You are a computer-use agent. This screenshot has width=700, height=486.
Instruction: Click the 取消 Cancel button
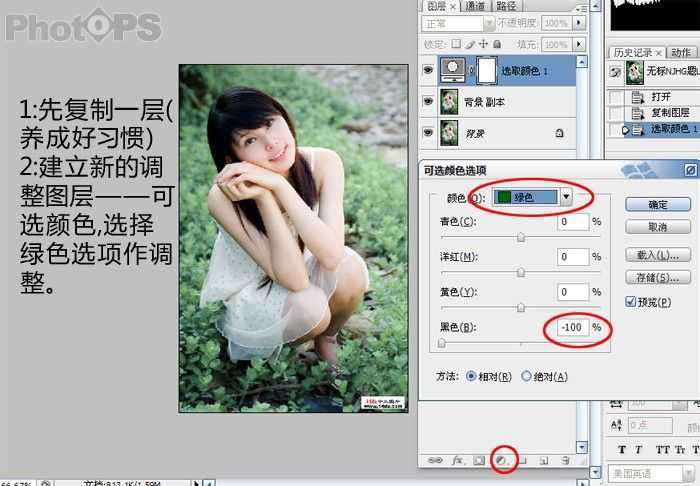[x=658, y=227]
